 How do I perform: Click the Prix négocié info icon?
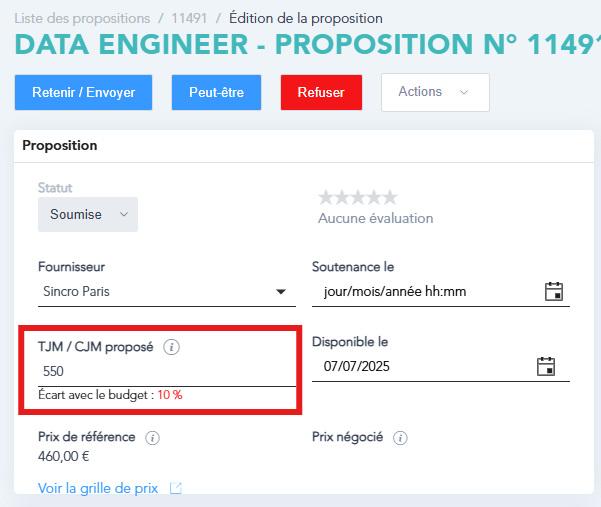pyautogui.click(x=400, y=438)
